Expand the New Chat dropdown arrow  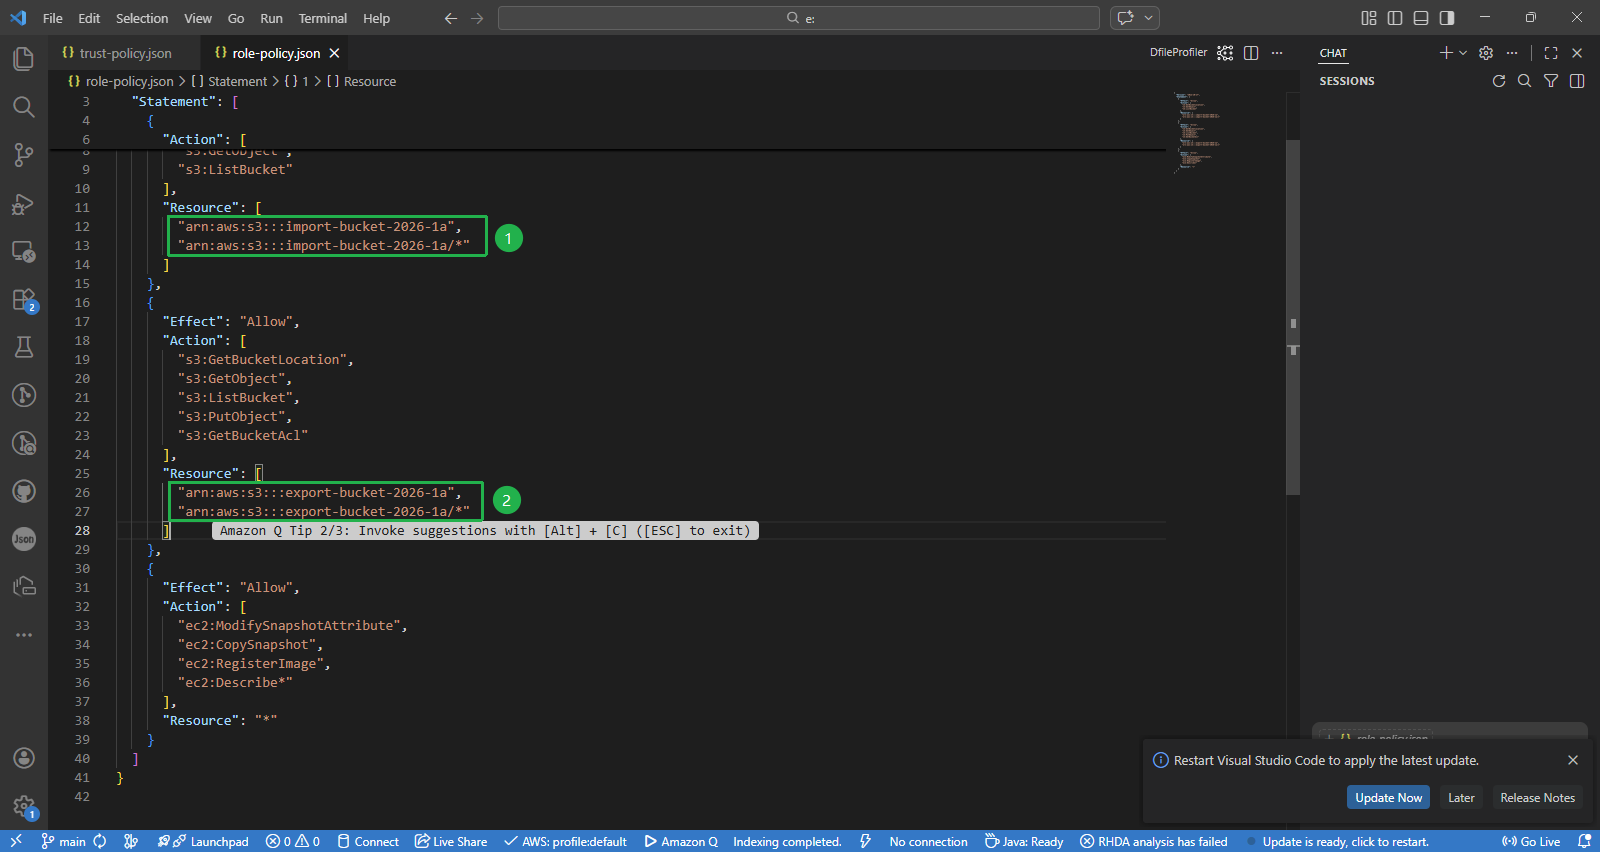[1463, 53]
